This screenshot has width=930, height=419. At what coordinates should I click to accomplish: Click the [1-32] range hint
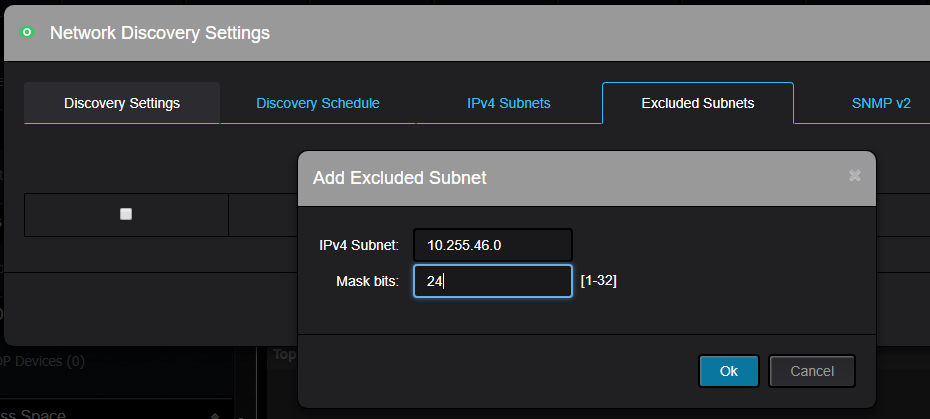[598, 281]
